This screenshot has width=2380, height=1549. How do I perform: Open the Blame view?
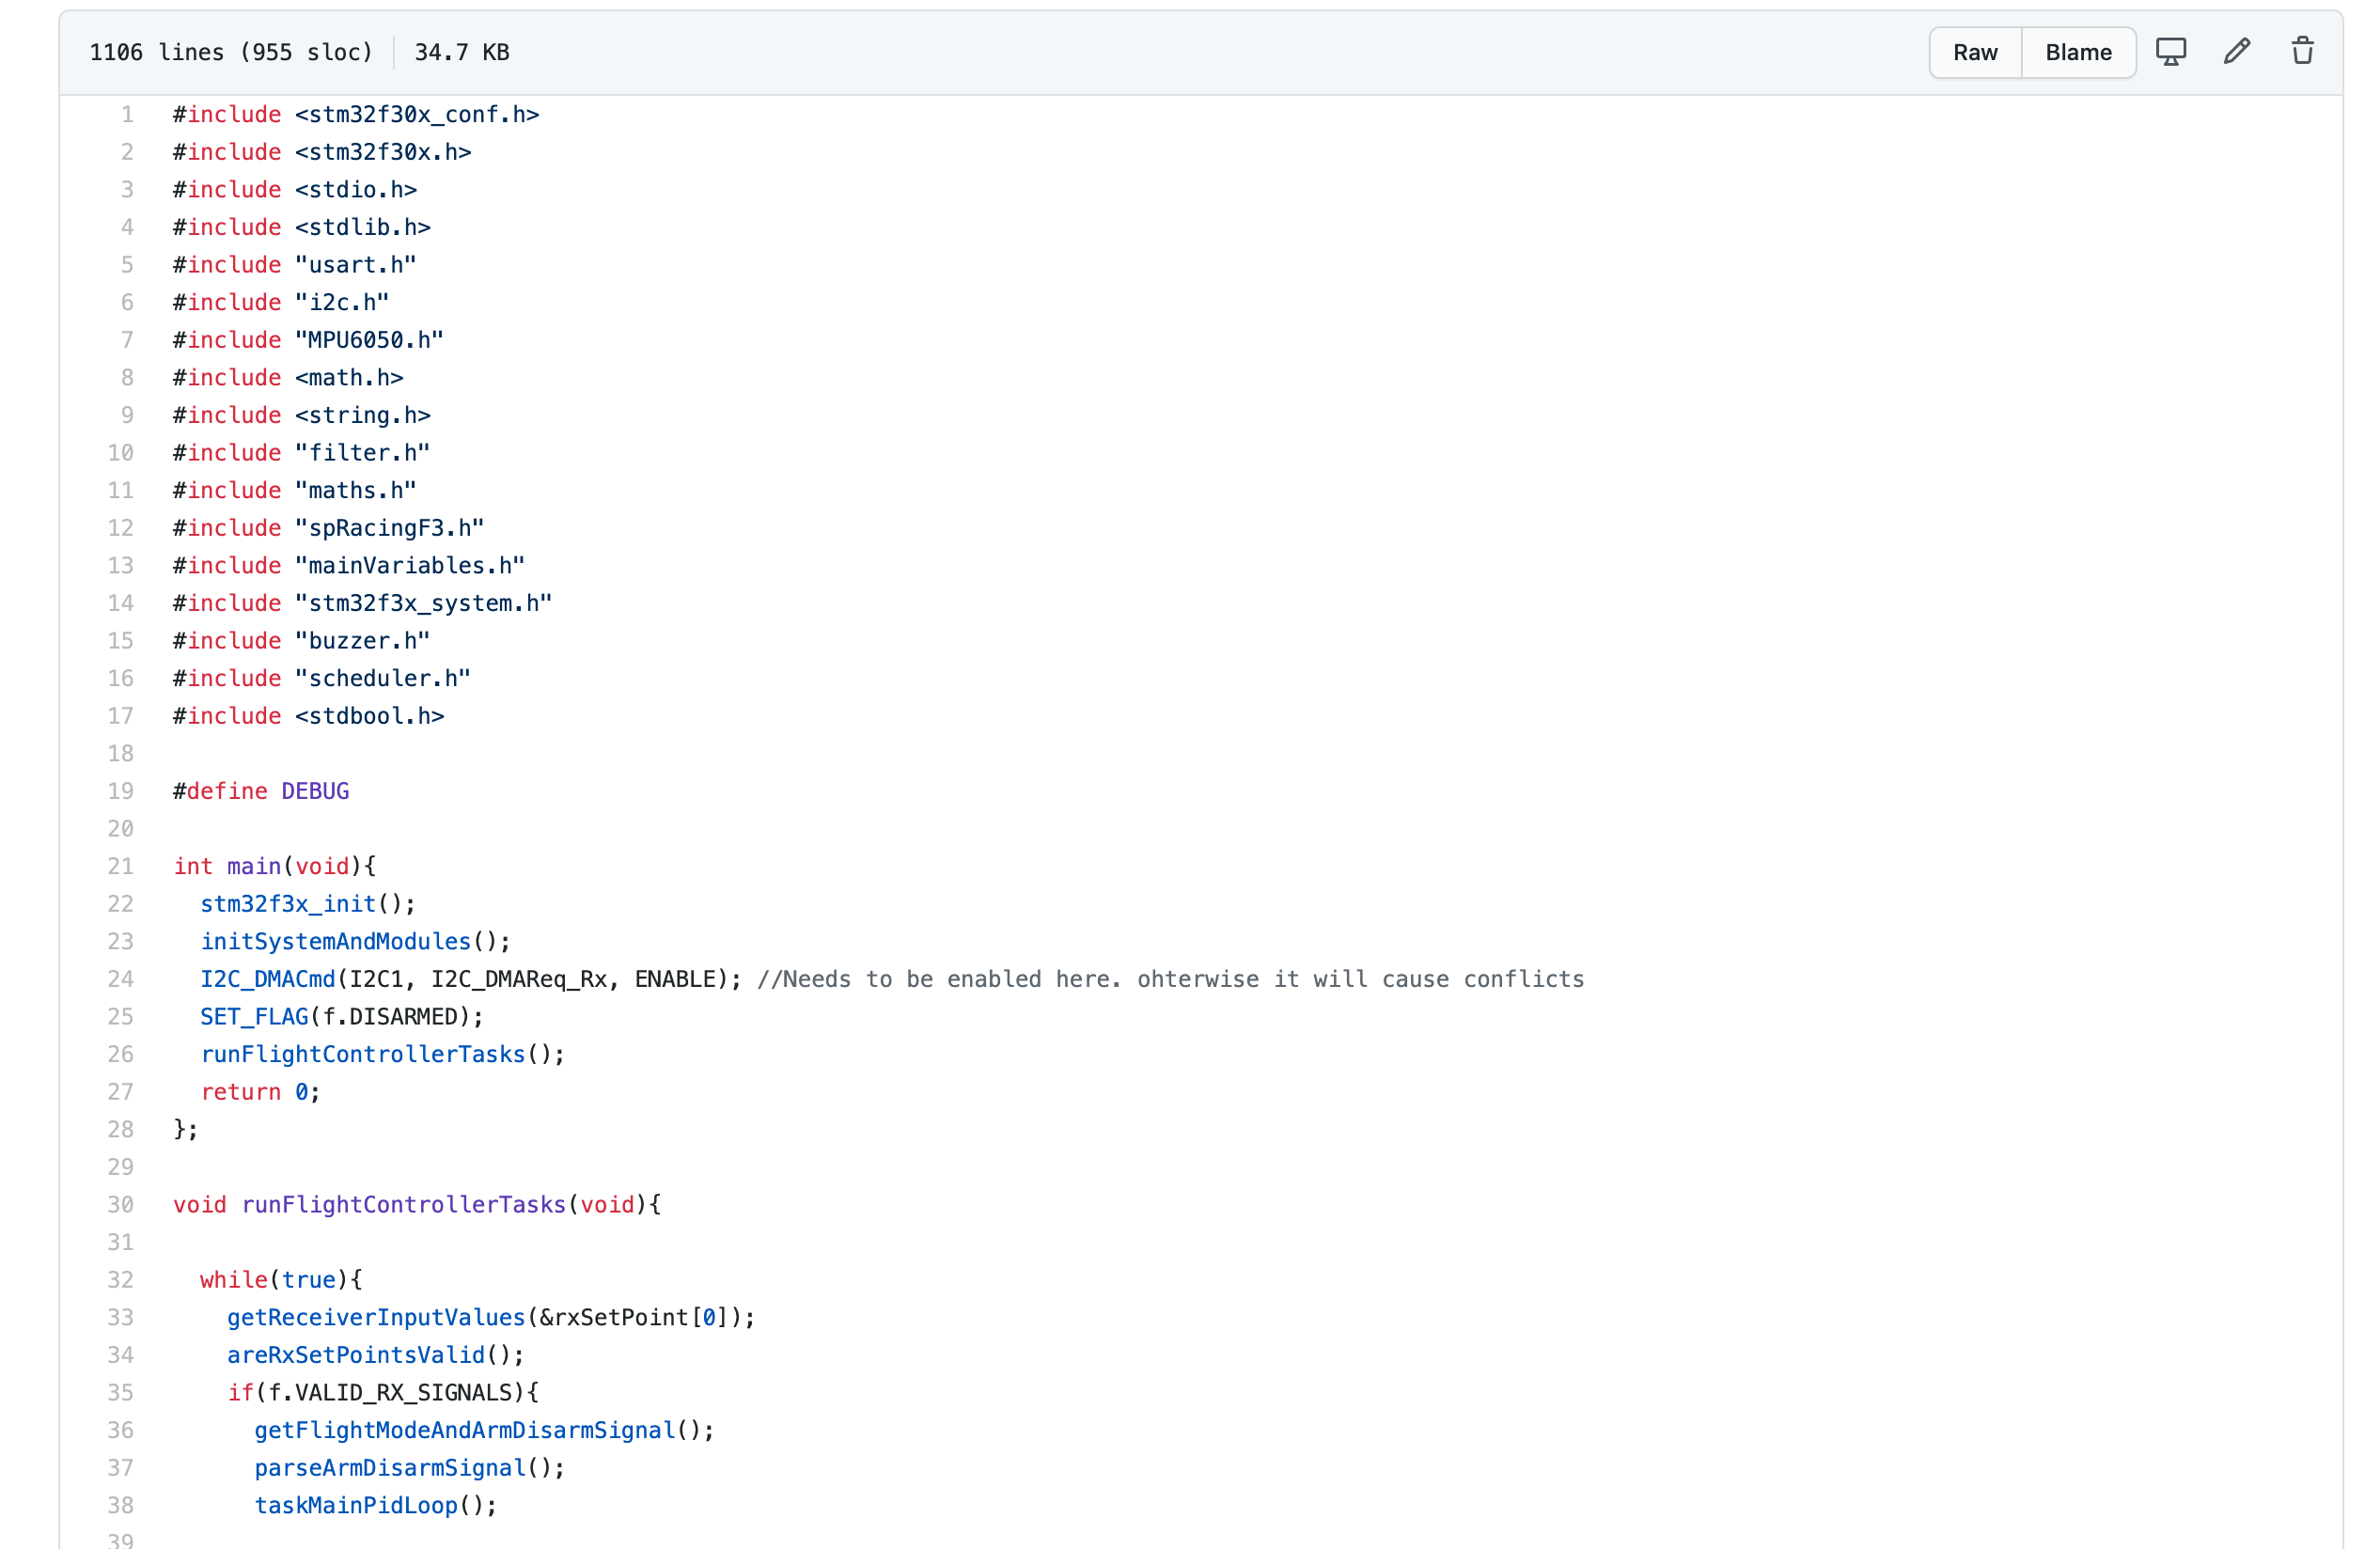[x=2077, y=52]
